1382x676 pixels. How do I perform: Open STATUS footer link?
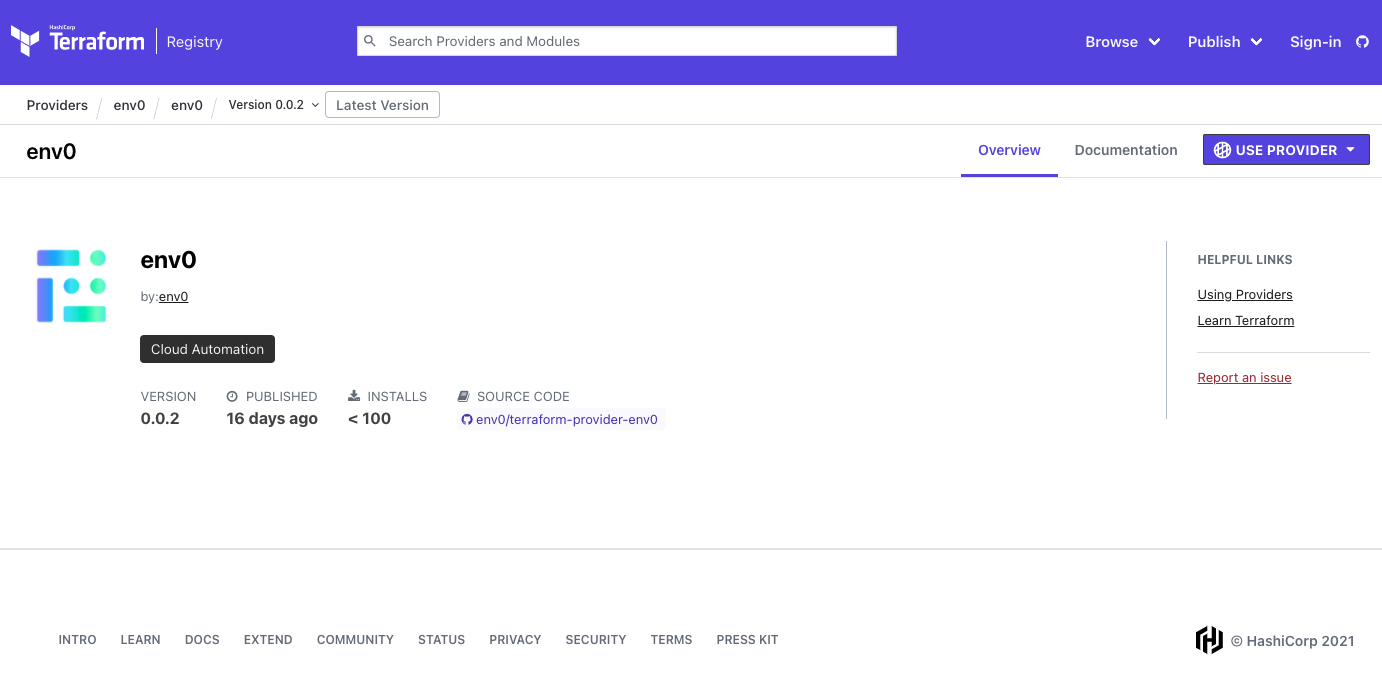[x=441, y=640]
